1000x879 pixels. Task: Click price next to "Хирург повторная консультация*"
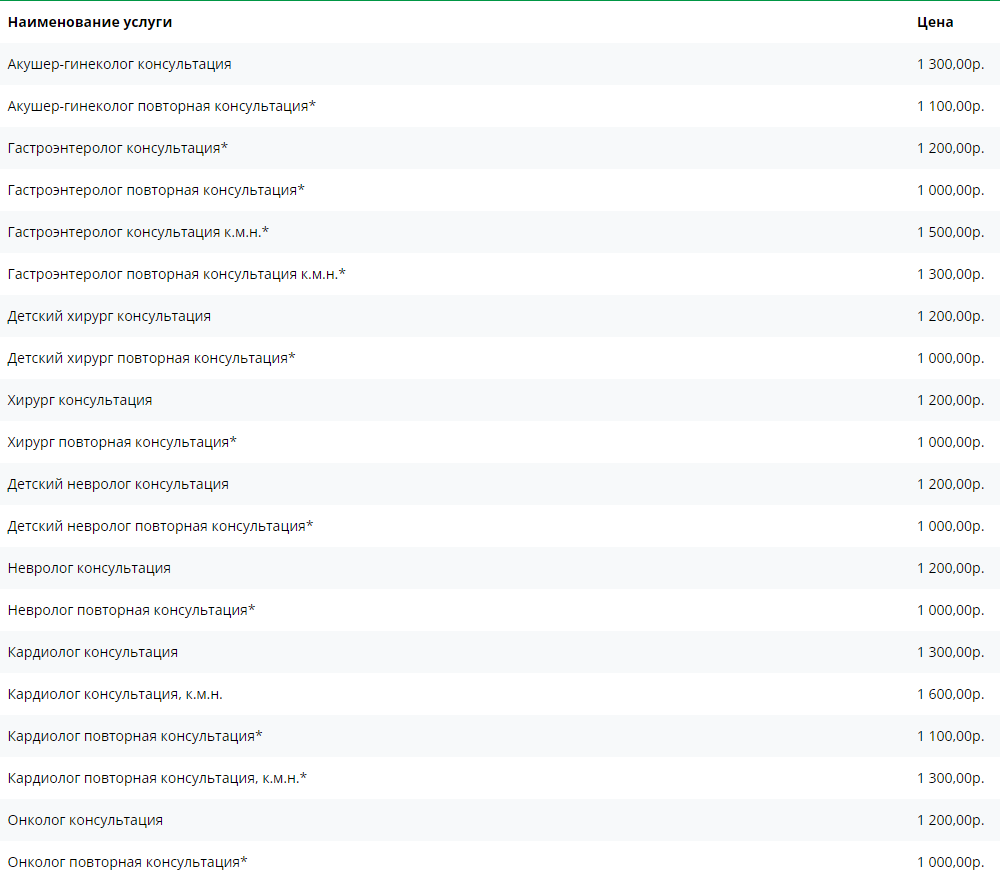pos(950,442)
